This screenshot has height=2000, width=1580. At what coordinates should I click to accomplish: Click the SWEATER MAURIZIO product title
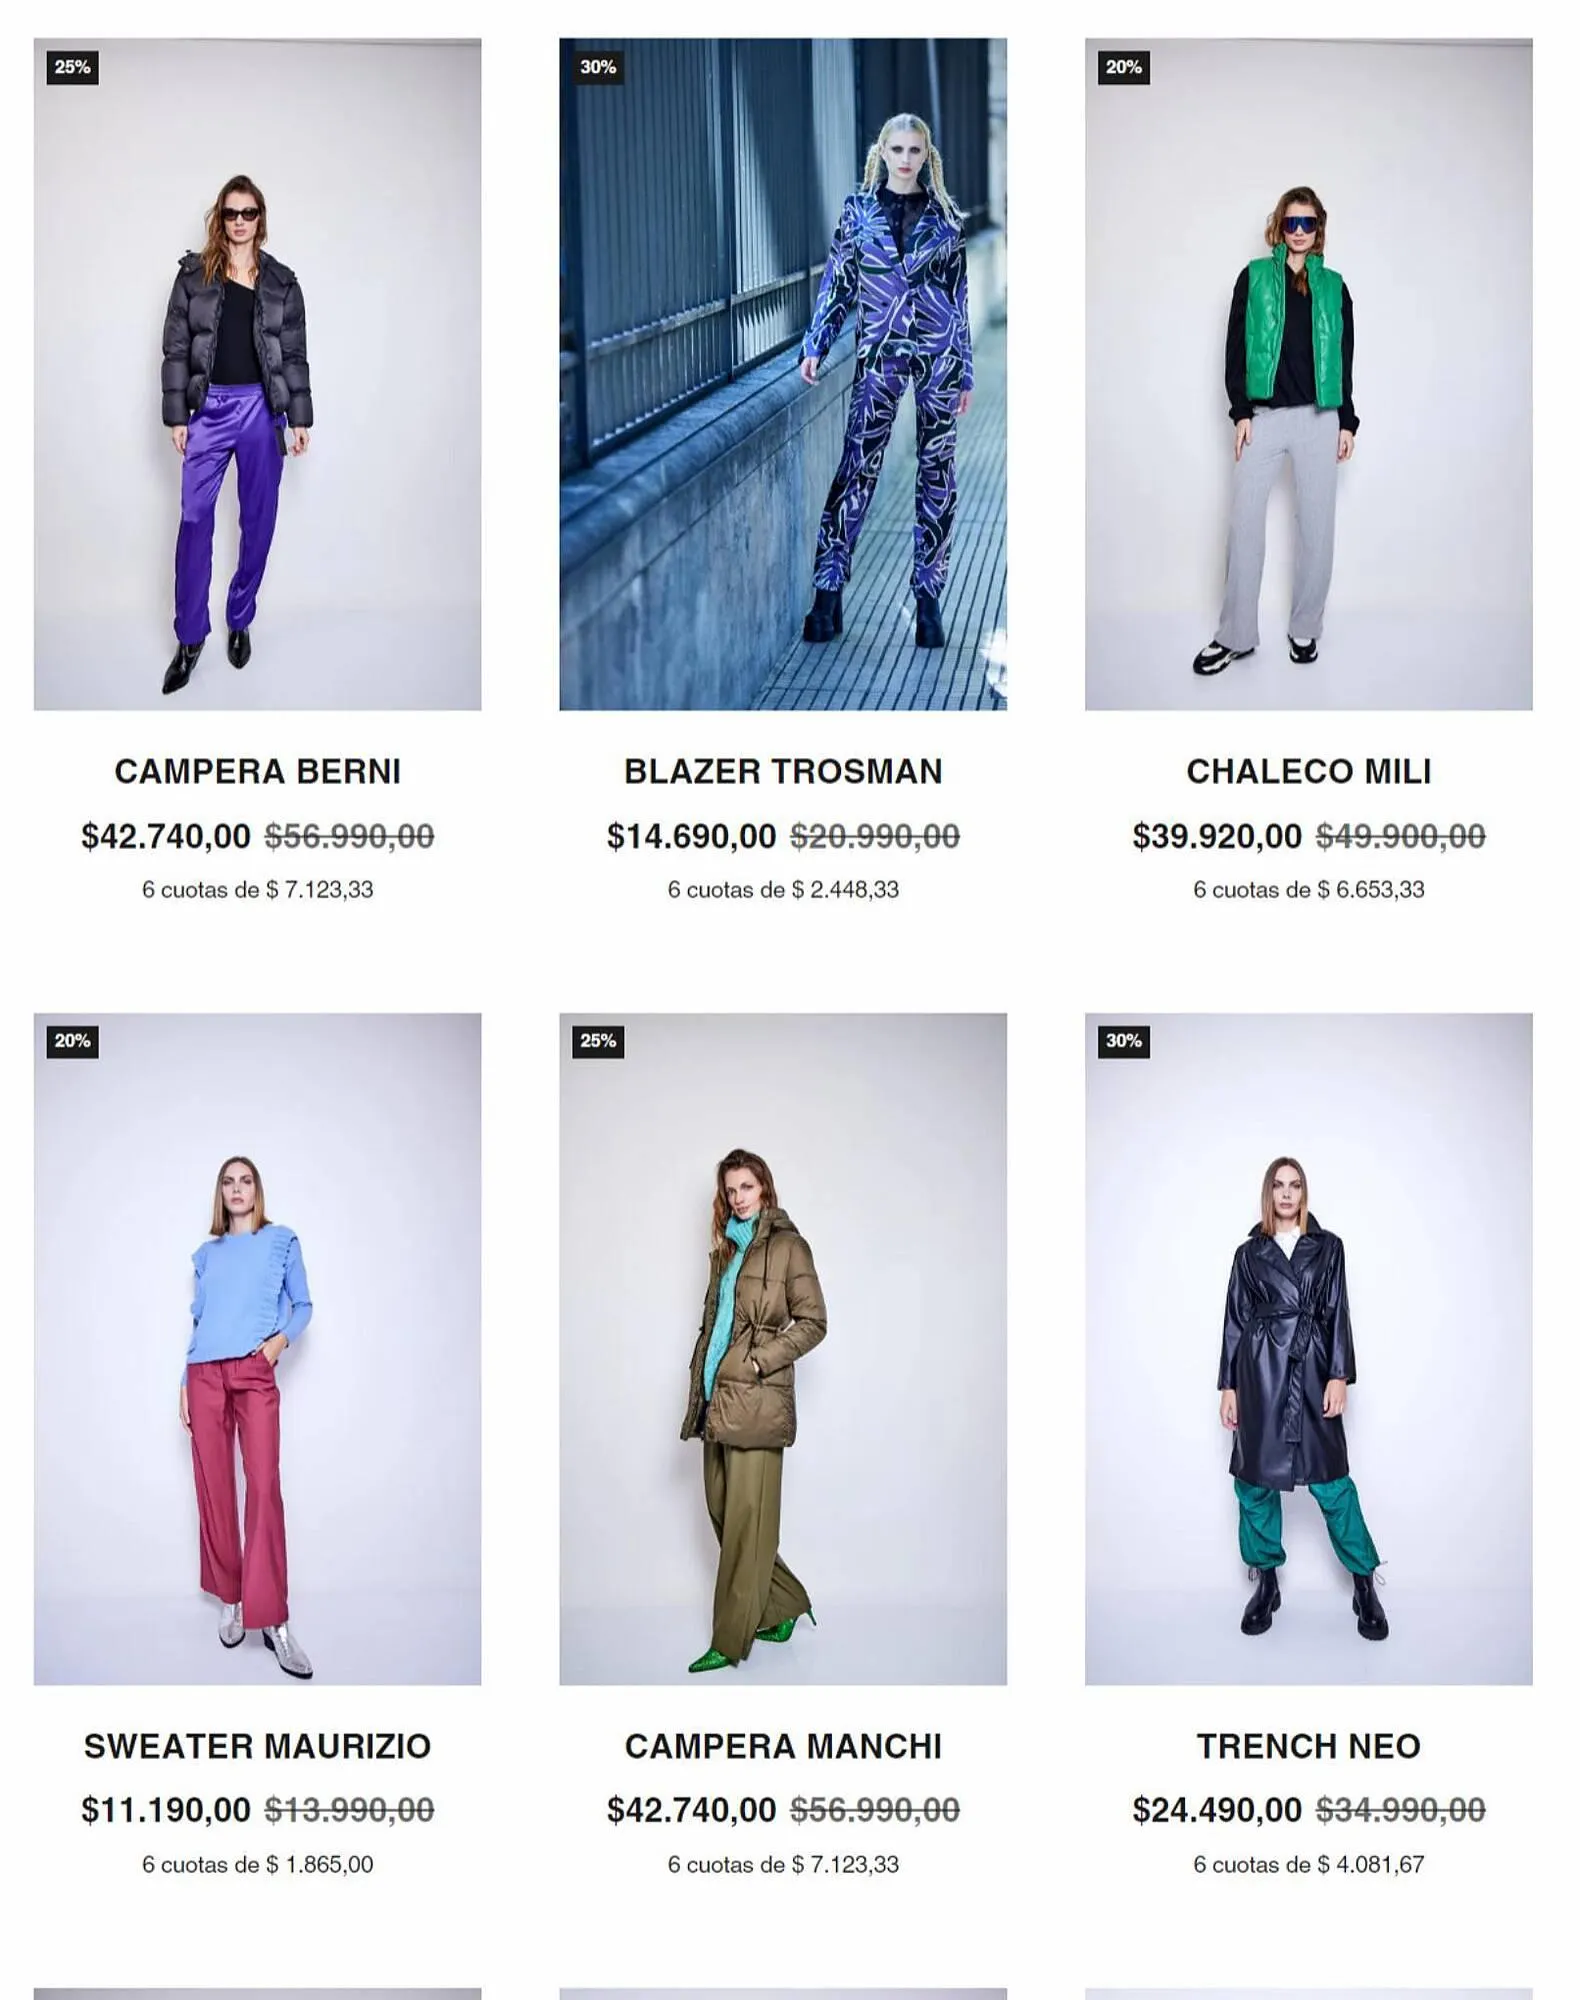[x=257, y=1746]
